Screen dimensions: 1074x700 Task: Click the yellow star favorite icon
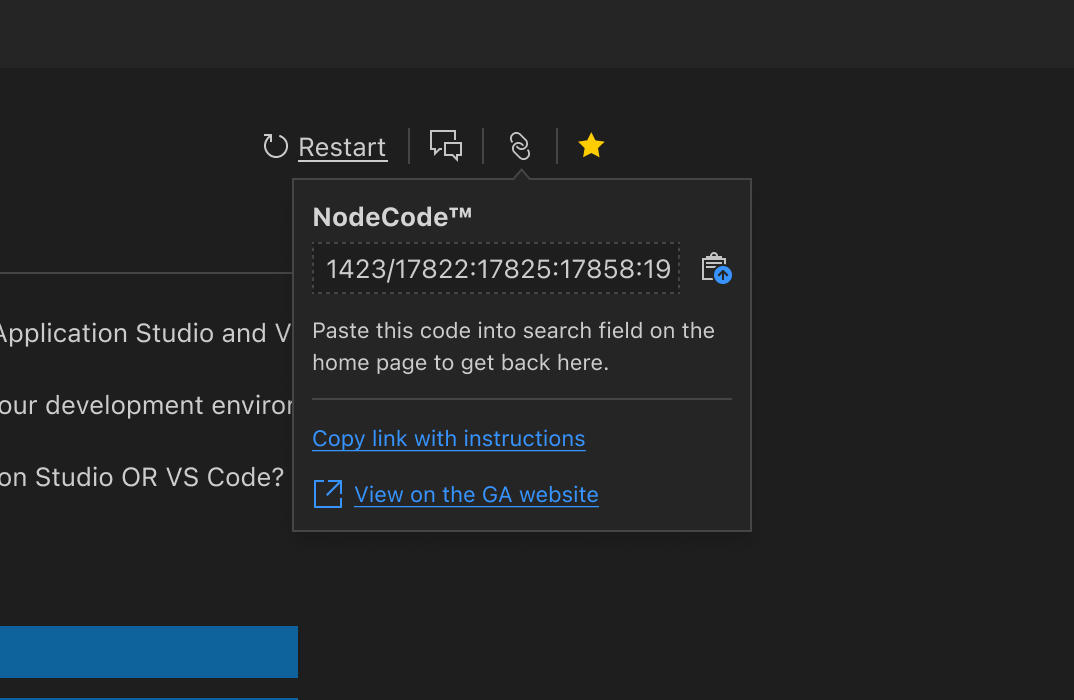pos(591,146)
